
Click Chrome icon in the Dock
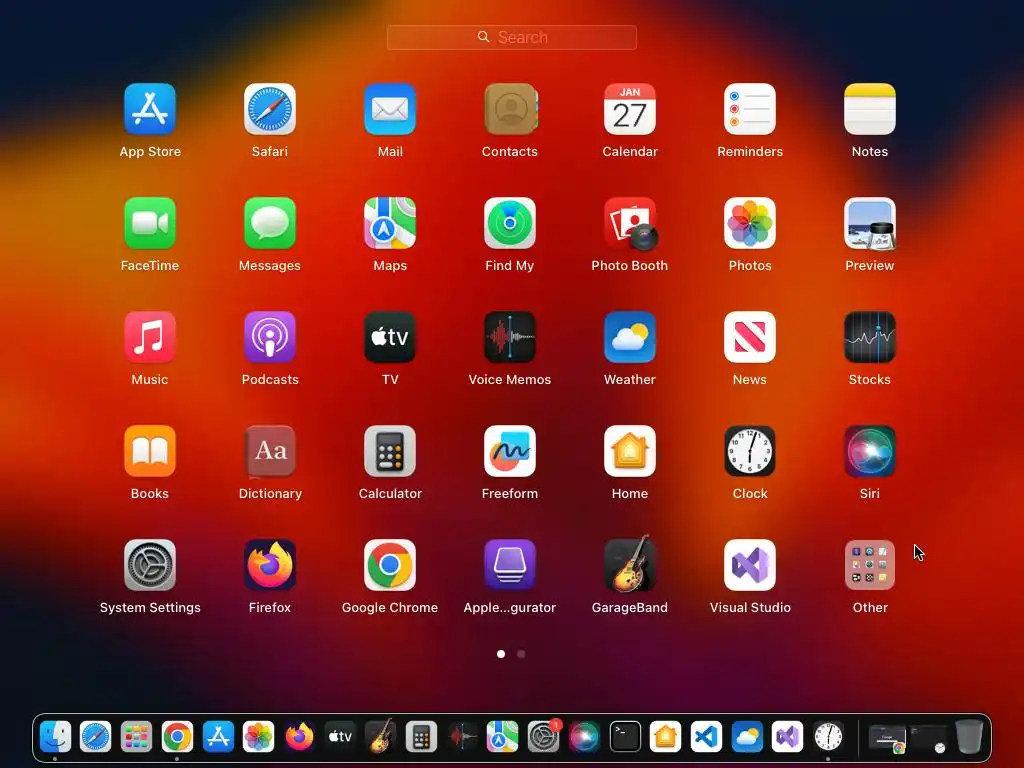click(x=177, y=737)
